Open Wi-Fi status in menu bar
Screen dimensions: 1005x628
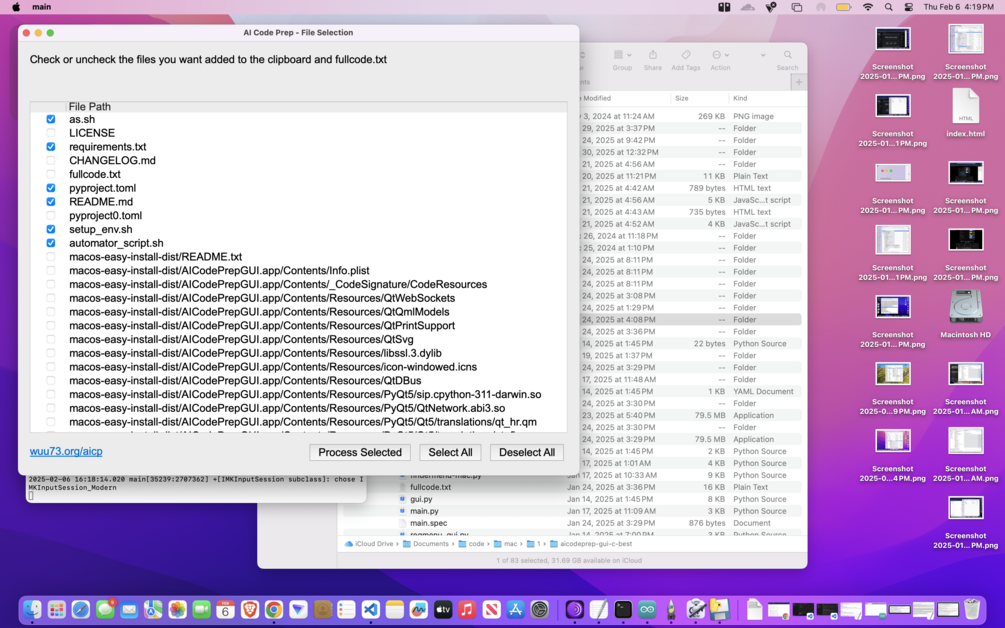tap(868, 7)
